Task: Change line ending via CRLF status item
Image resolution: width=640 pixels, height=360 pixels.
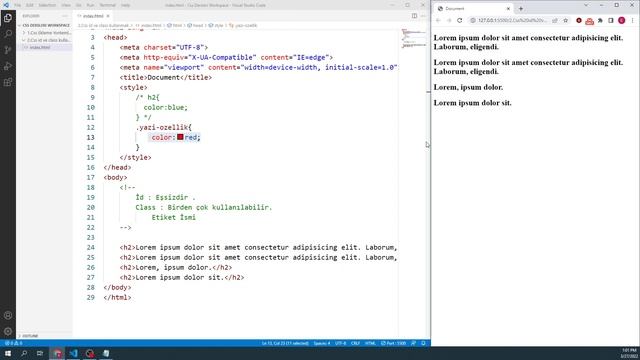Action: pyautogui.click(x=355, y=343)
